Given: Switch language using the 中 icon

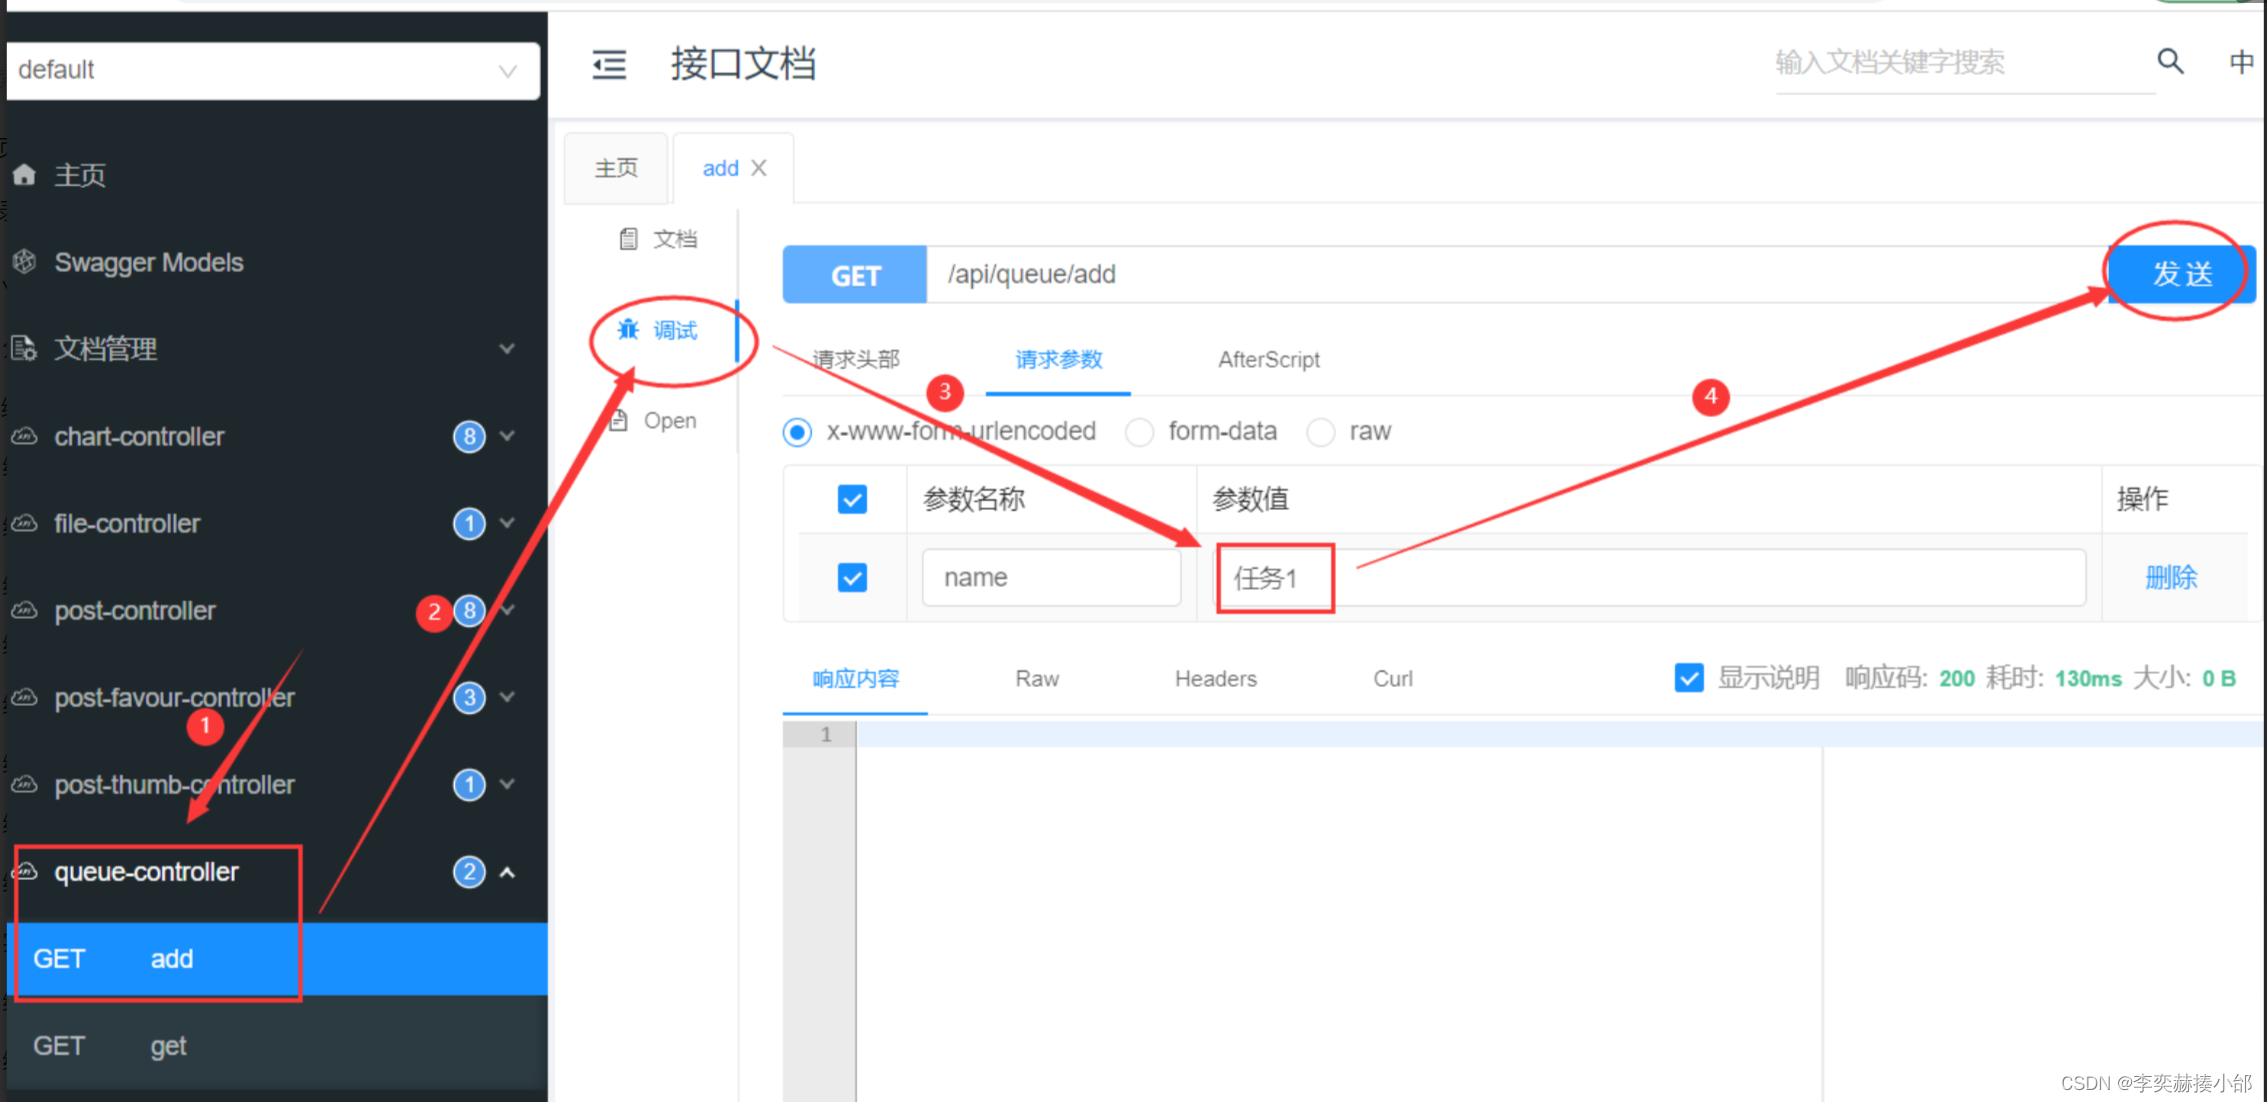Looking at the screenshot, I should [x=2241, y=62].
